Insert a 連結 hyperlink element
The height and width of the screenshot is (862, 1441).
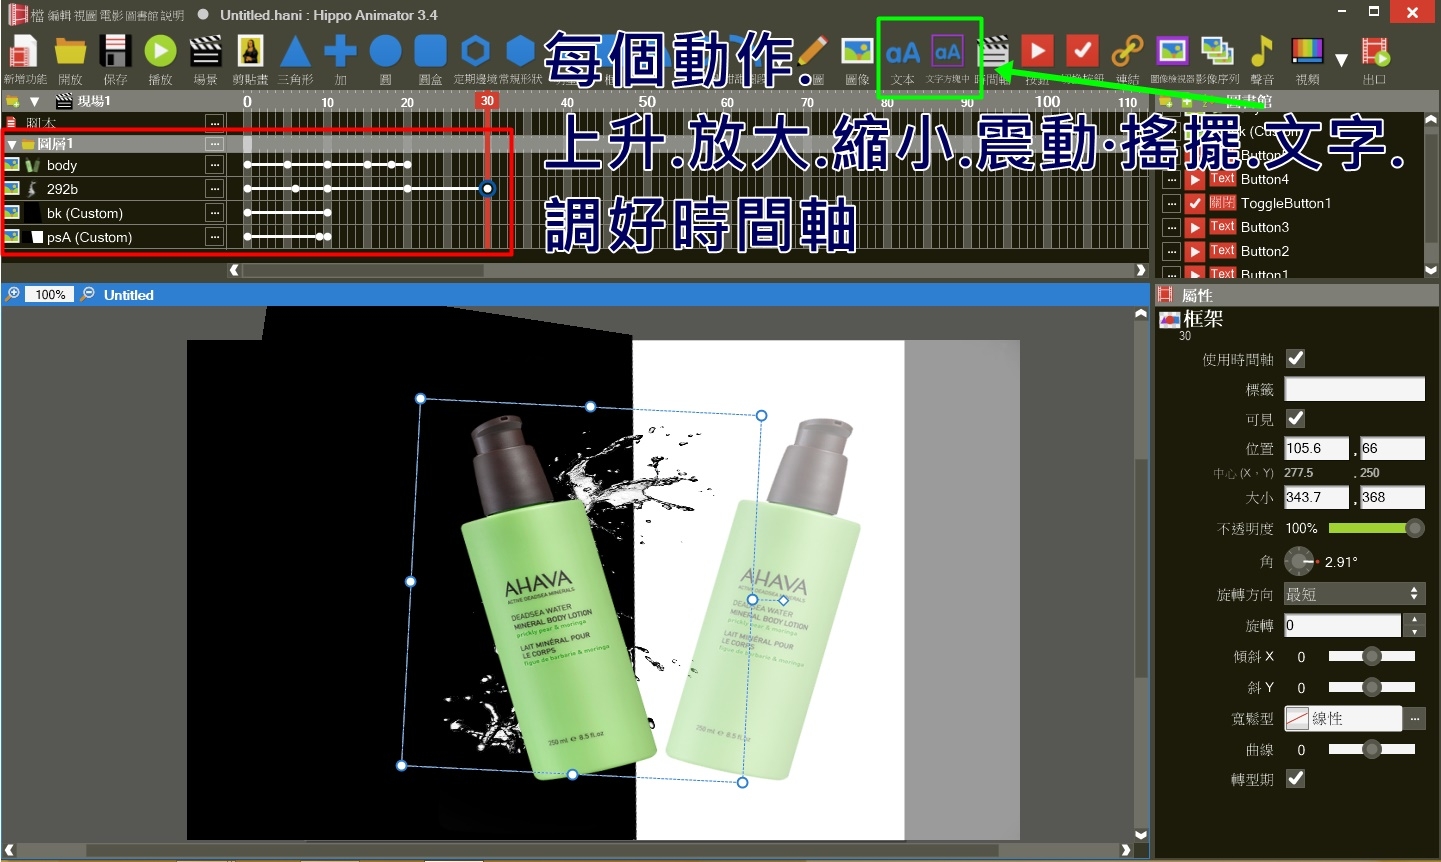[1127, 51]
